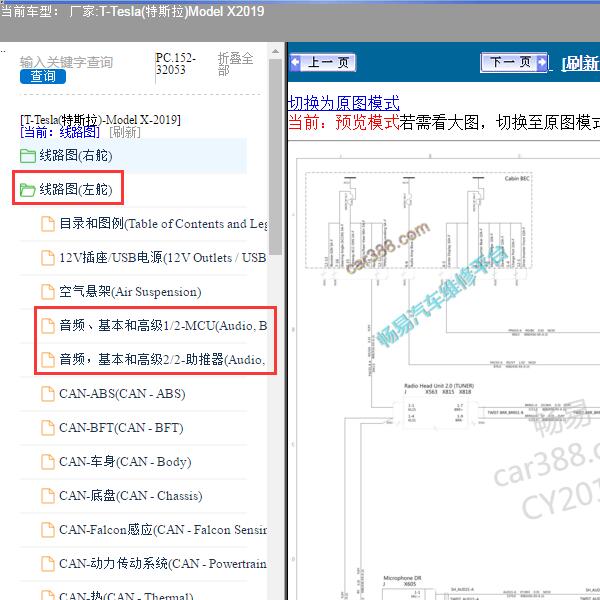Click document icon beside CAN-车身
This screenshot has width=600, height=600.
pos(48,462)
